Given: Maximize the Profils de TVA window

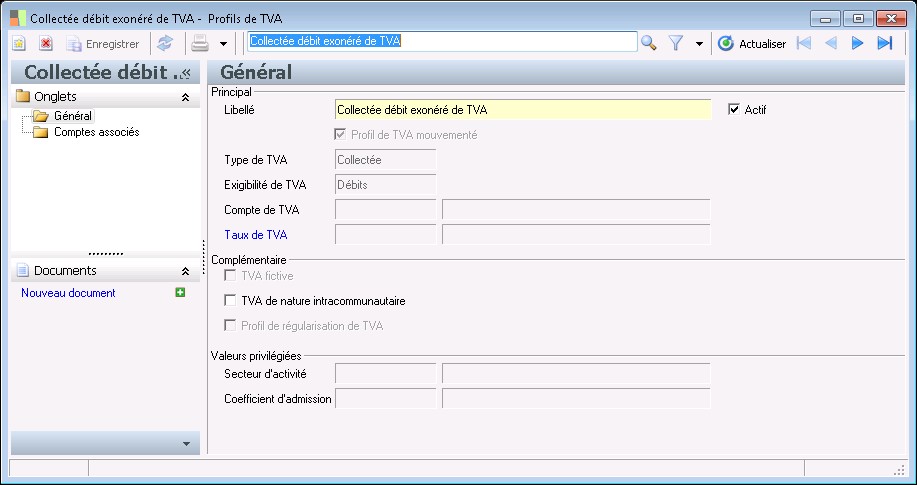Looking at the screenshot, I should click(858, 19).
